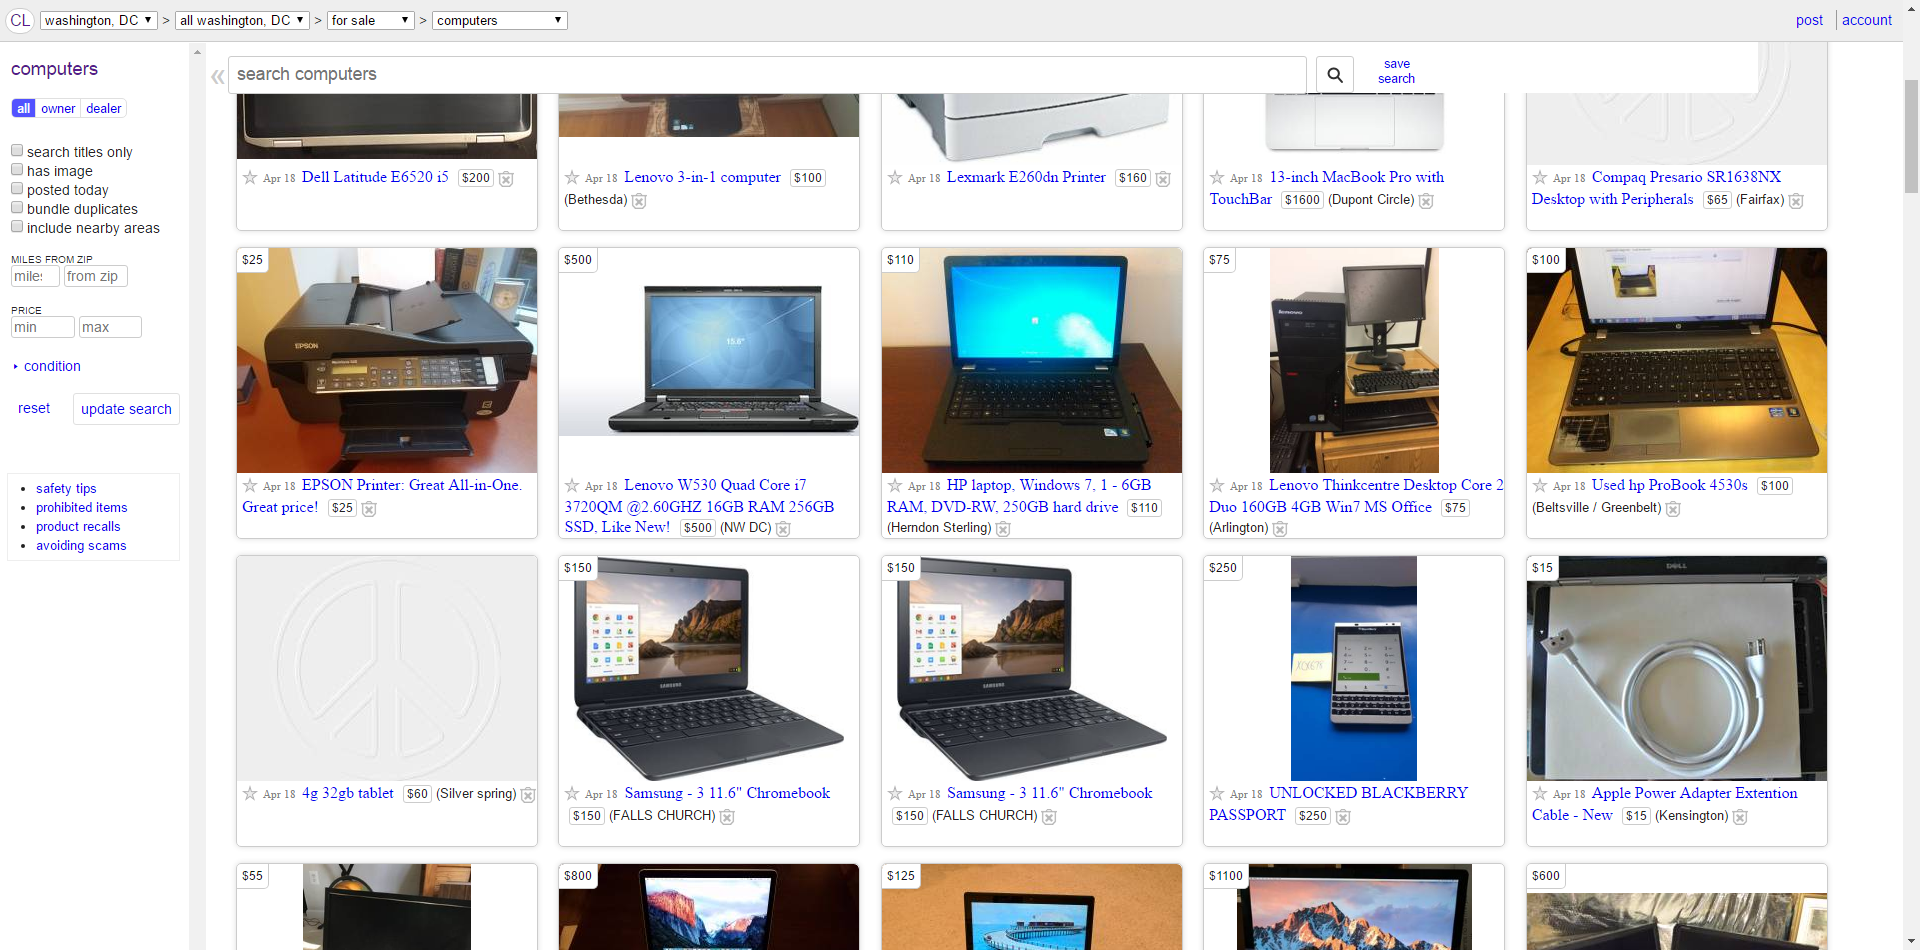Hide the Lenovo W530 listing
Screen dimensions: 1920x950
pyautogui.click(x=783, y=529)
